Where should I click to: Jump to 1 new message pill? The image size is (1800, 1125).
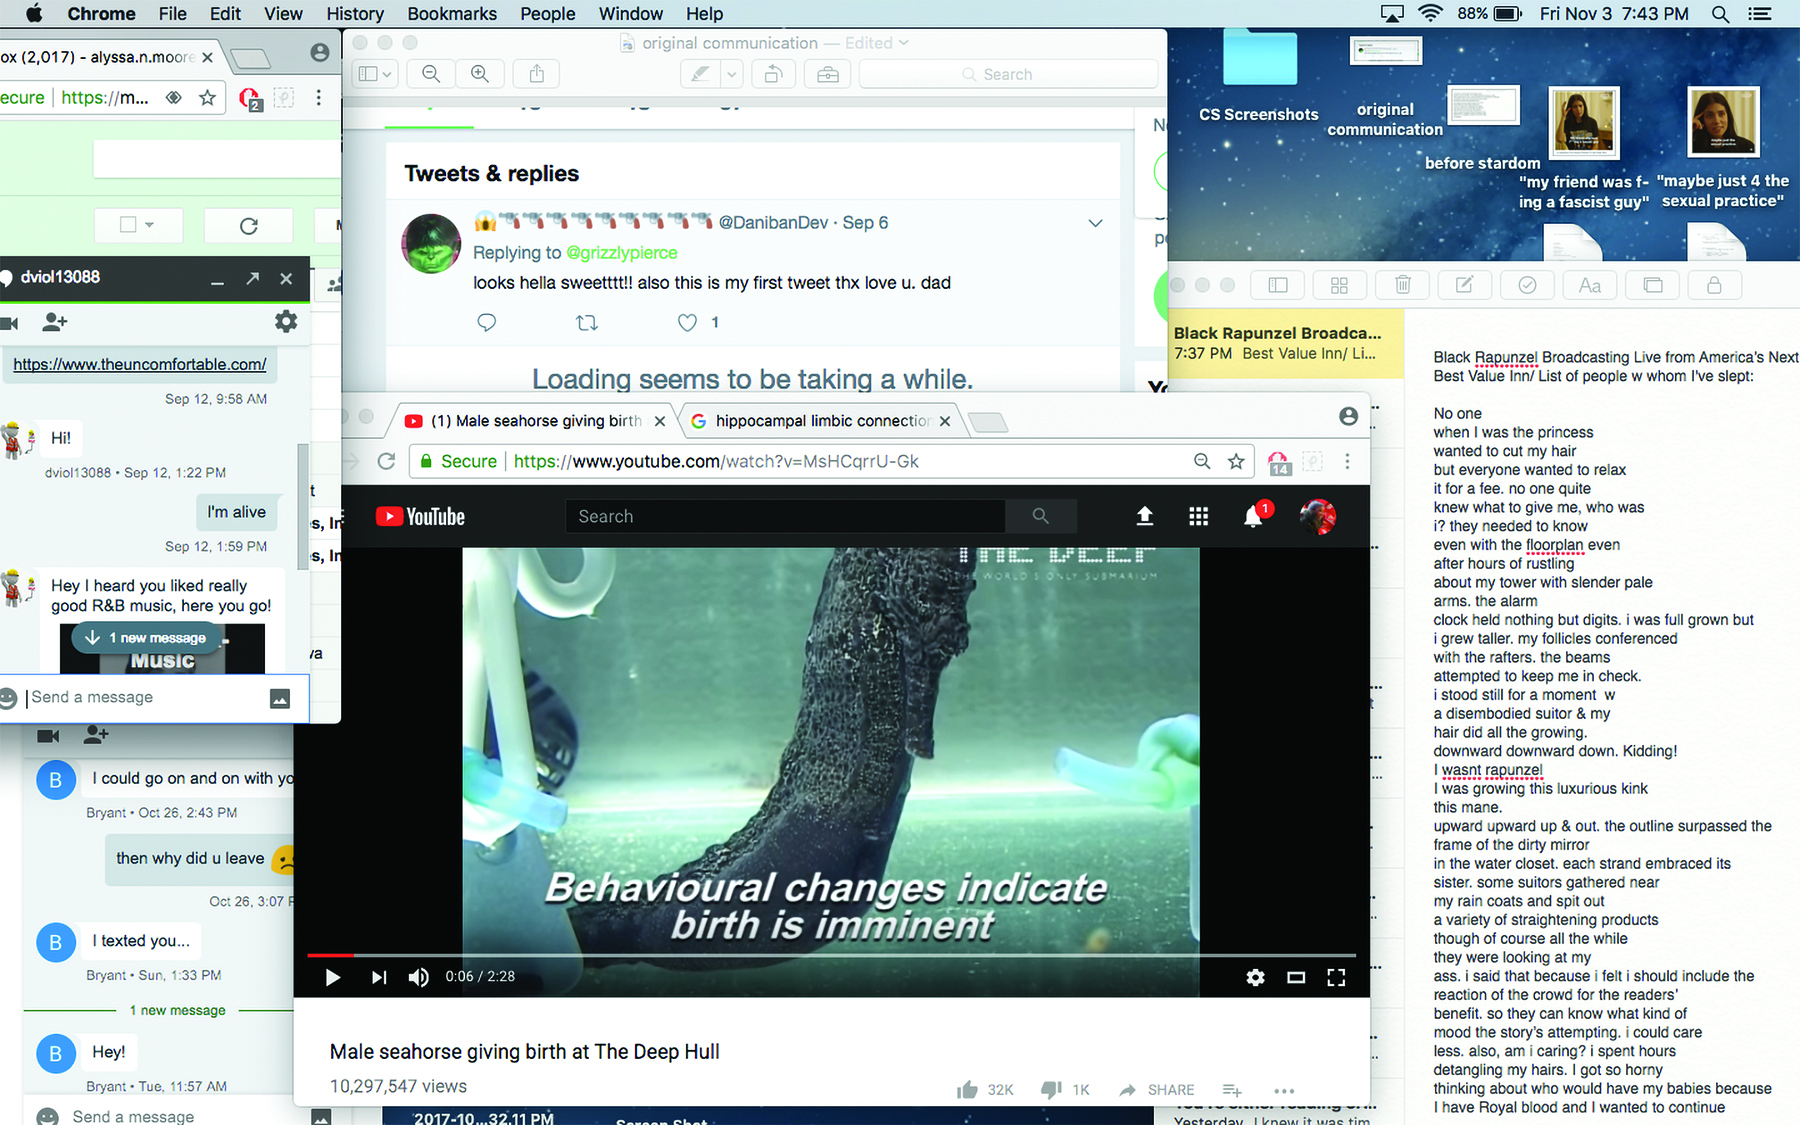[x=149, y=638]
